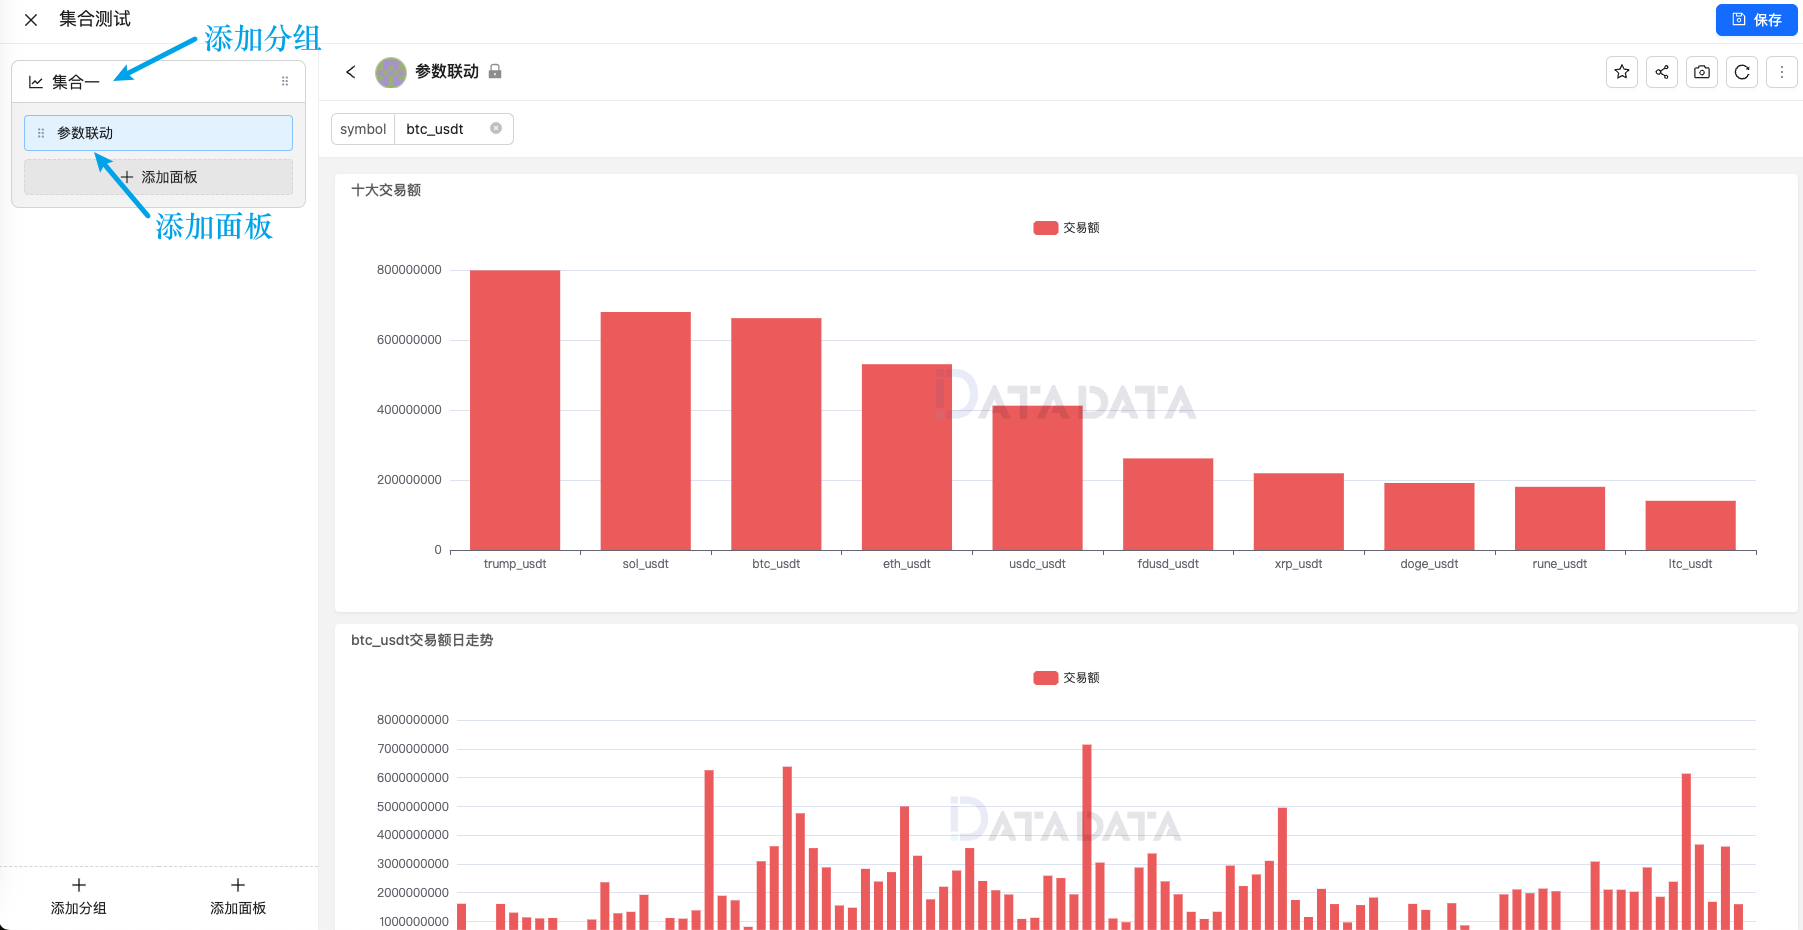Click 添加面板 inside the 集合一 group
The width and height of the screenshot is (1803, 930).
[x=158, y=177]
